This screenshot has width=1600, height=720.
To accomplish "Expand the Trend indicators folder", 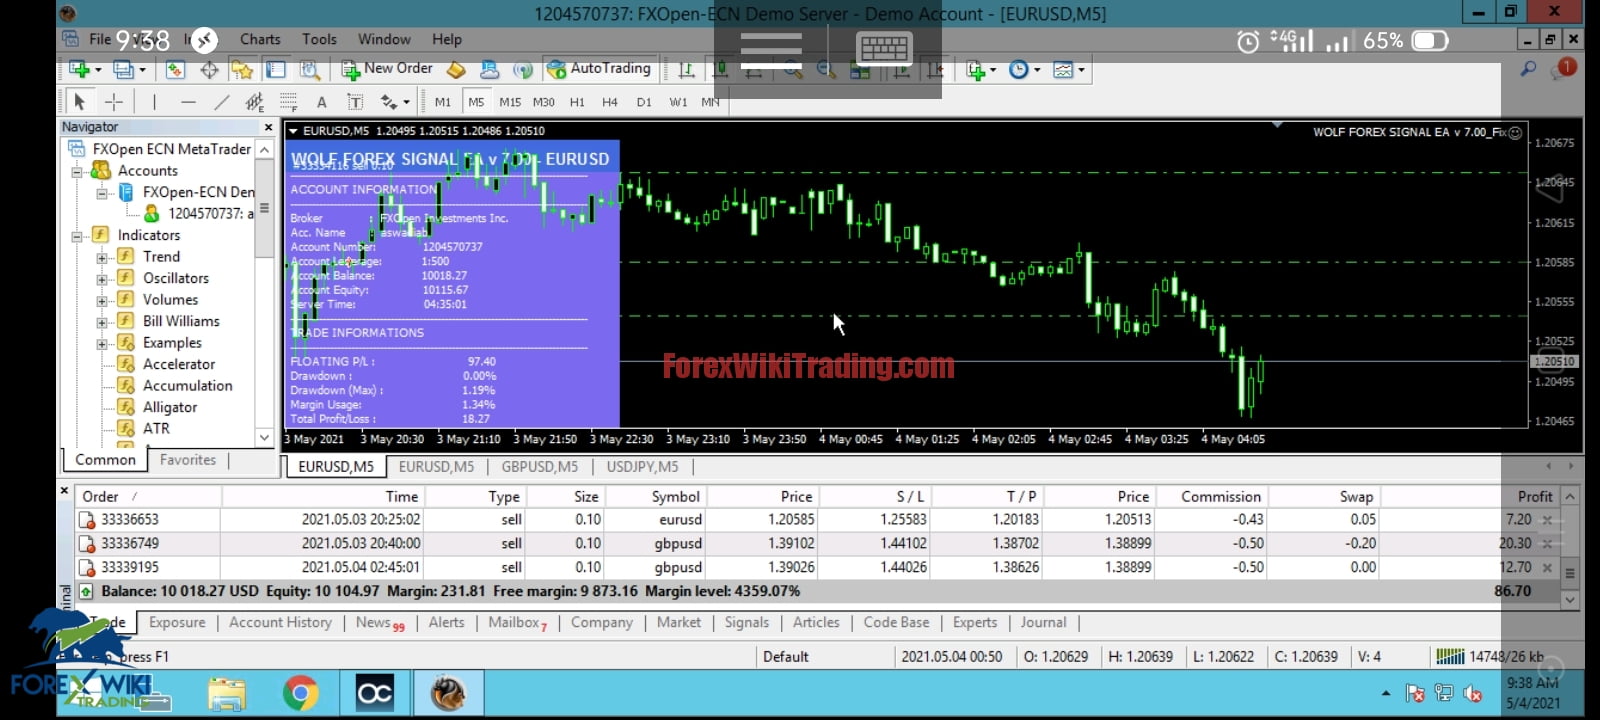I will (102, 258).
